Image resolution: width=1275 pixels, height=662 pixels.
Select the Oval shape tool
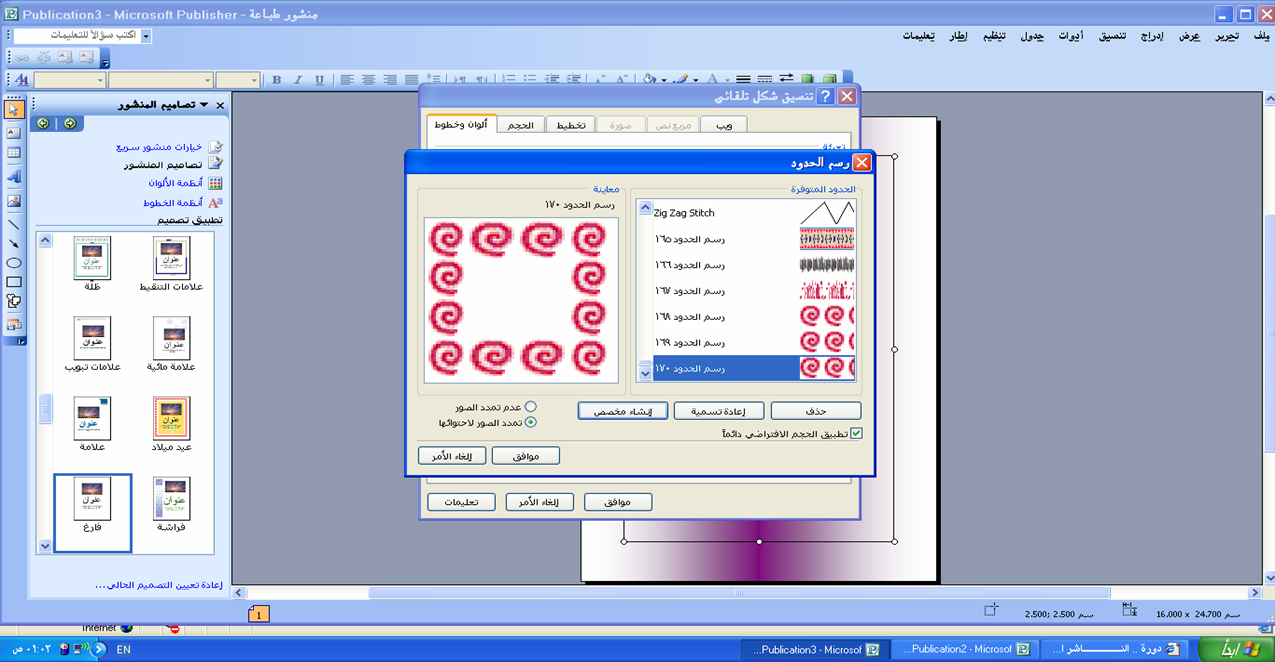coord(14,263)
